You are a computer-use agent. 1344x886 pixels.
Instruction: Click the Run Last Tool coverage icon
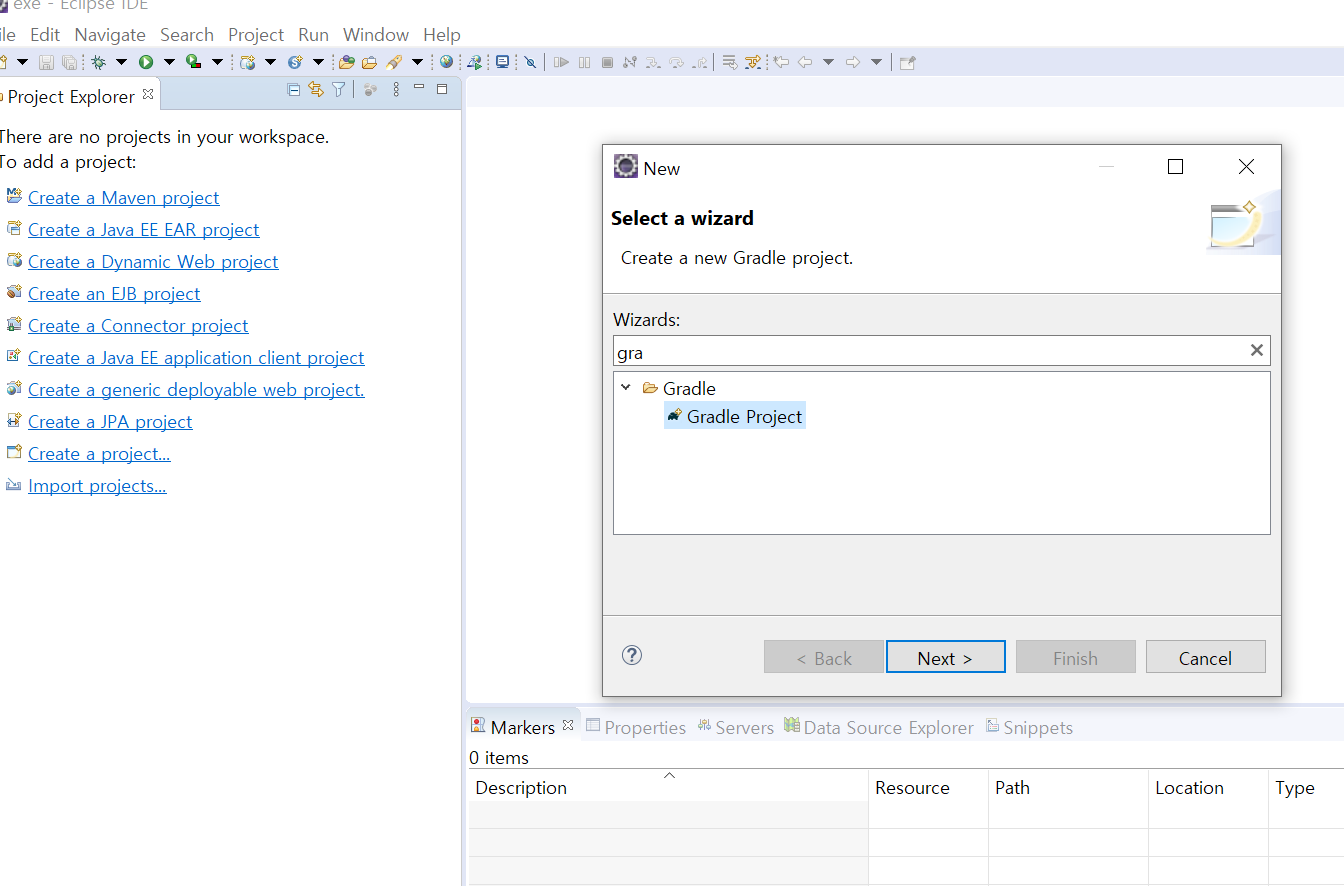[193, 62]
